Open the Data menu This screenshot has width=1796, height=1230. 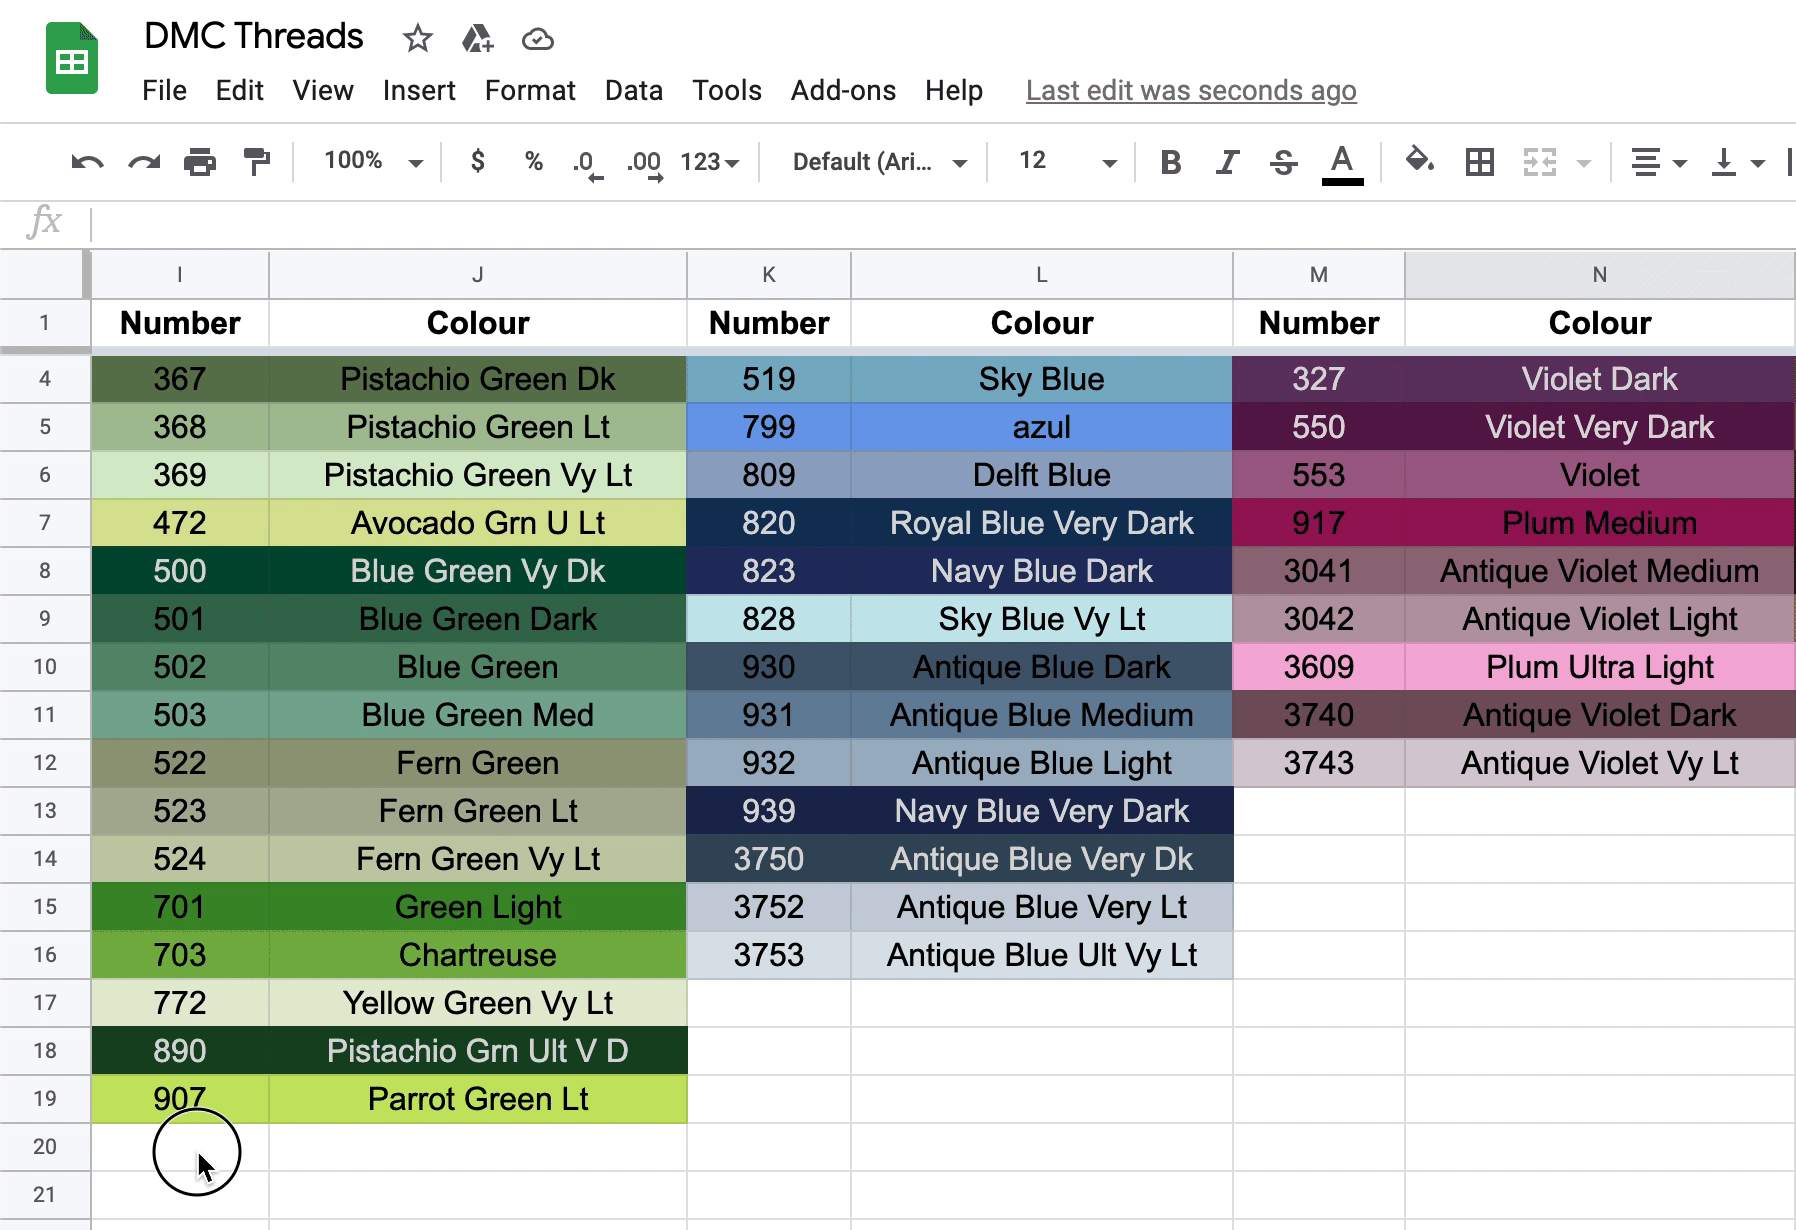[x=634, y=90]
